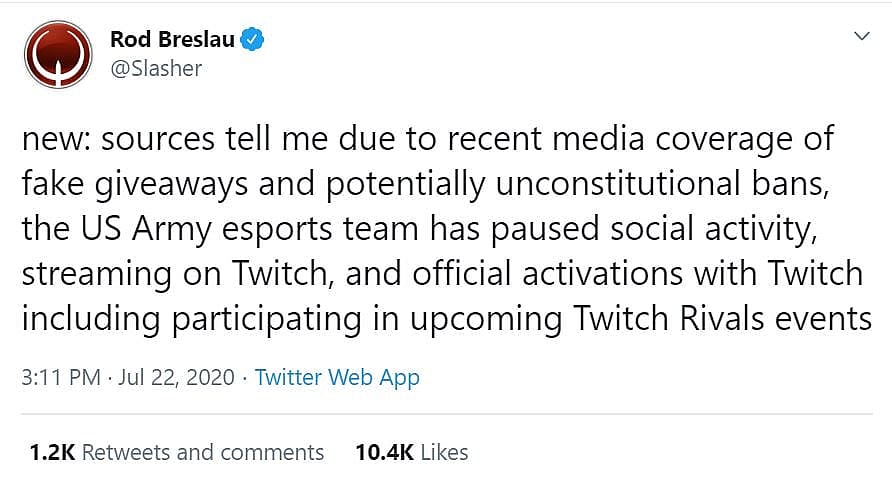Visit the @Slasher handle link

[156, 68]
